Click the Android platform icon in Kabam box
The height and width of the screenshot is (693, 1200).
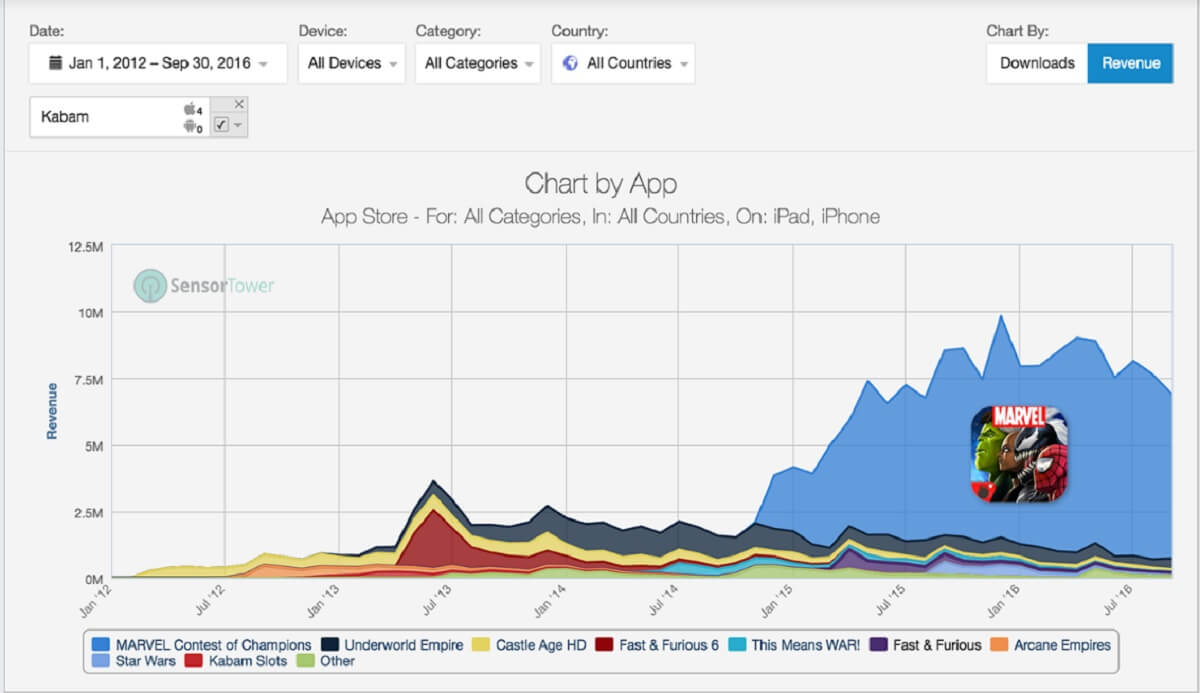pyautogui.click(x=190, y=126)
